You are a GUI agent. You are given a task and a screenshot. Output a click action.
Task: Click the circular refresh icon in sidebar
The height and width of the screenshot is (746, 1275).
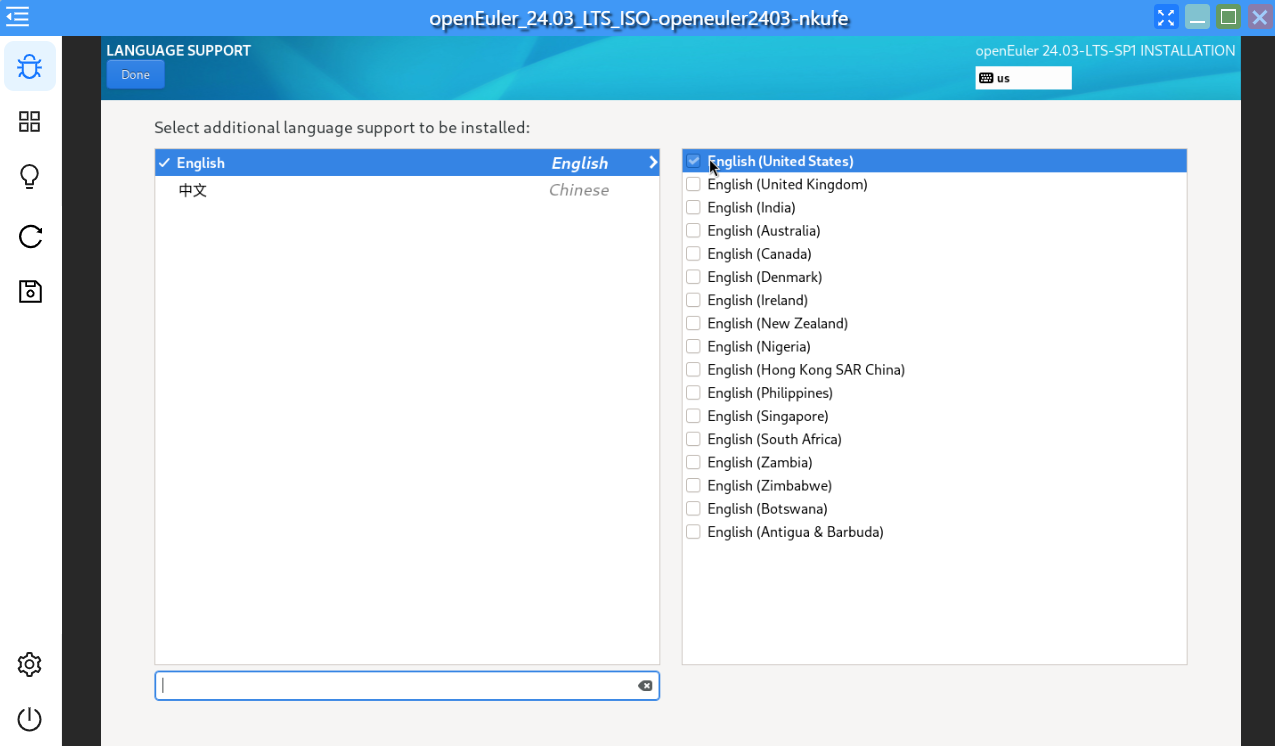click(x=30, y=236)
